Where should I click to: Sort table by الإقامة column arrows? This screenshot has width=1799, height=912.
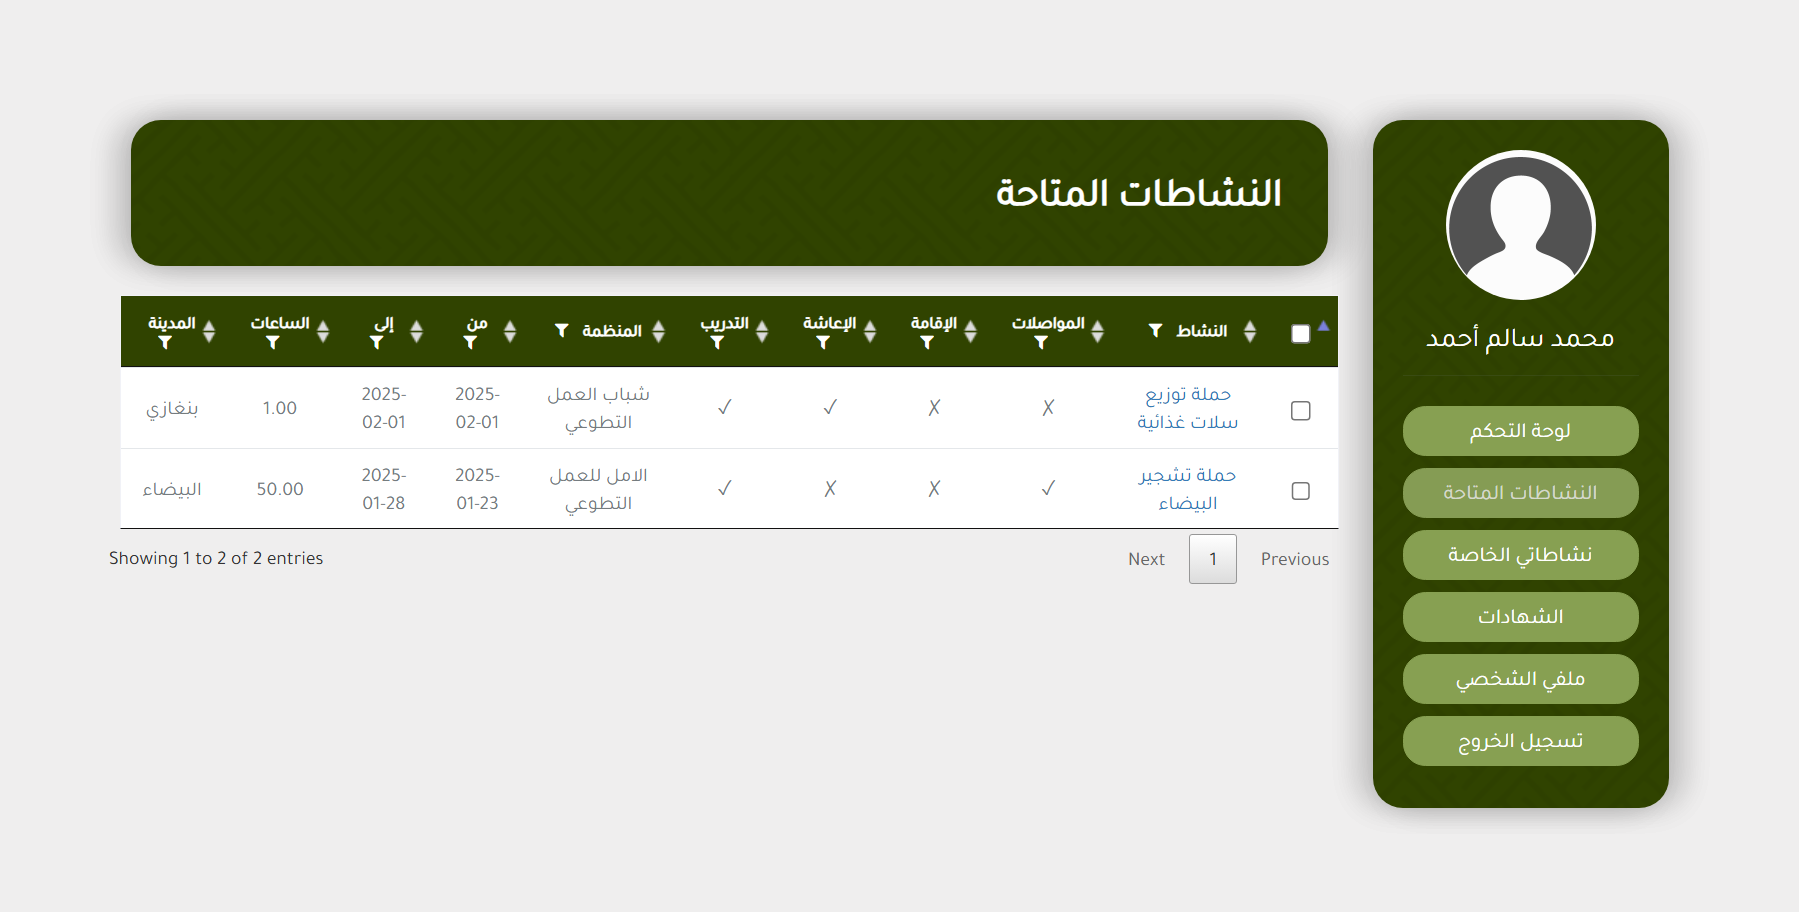coord(971,331)
